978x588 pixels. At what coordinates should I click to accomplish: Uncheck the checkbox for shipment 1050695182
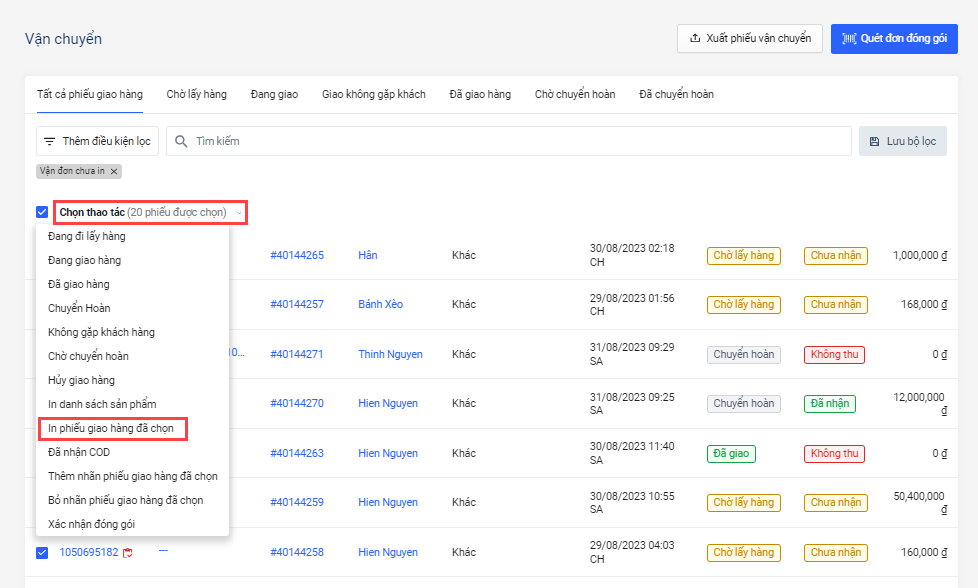[x=42, y=552]
